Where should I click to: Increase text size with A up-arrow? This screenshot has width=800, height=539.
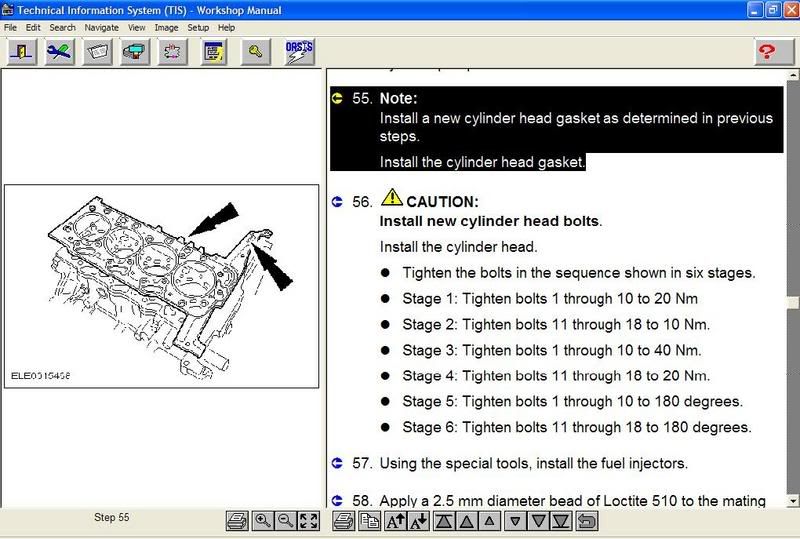coord(395,521)
